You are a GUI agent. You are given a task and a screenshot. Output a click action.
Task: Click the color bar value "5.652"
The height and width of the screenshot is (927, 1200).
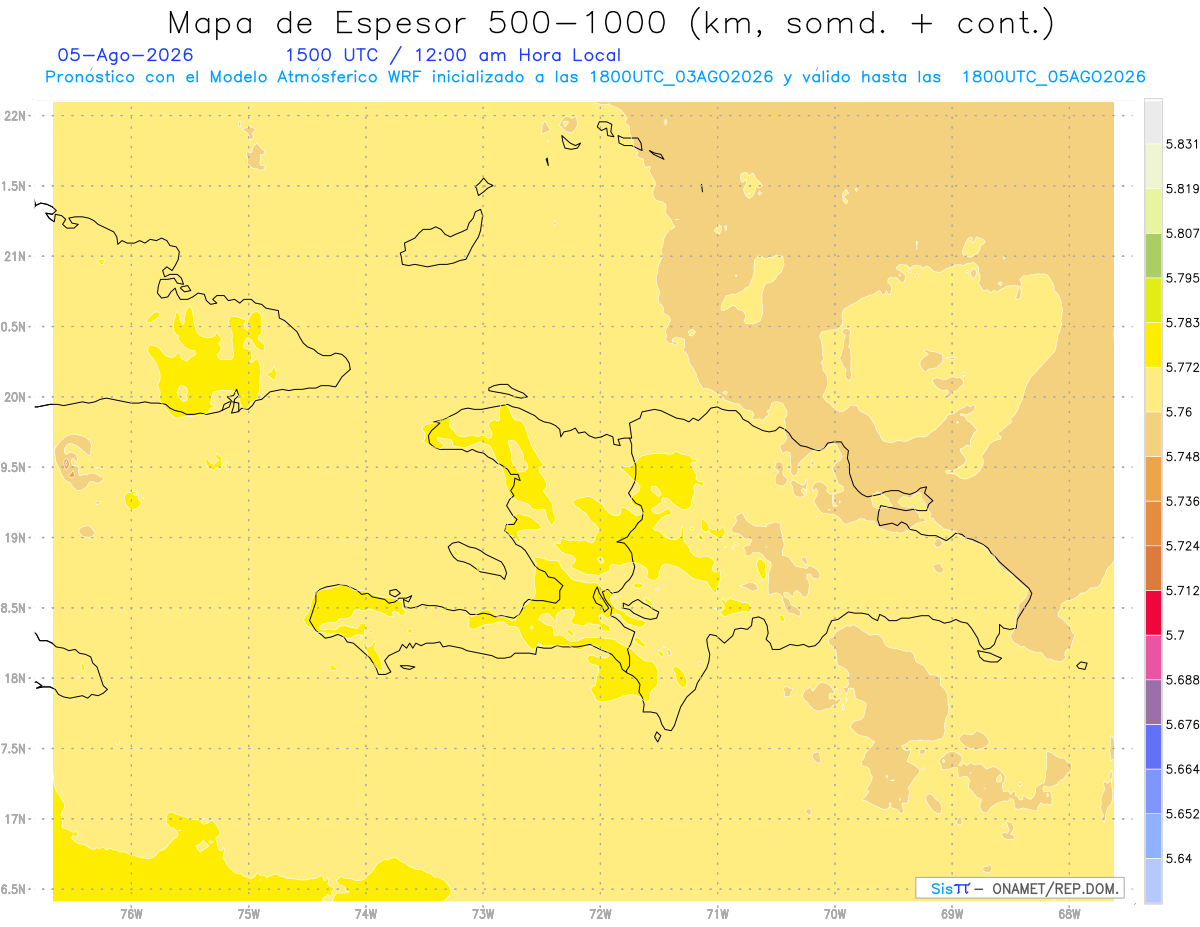pos(1182,814)
